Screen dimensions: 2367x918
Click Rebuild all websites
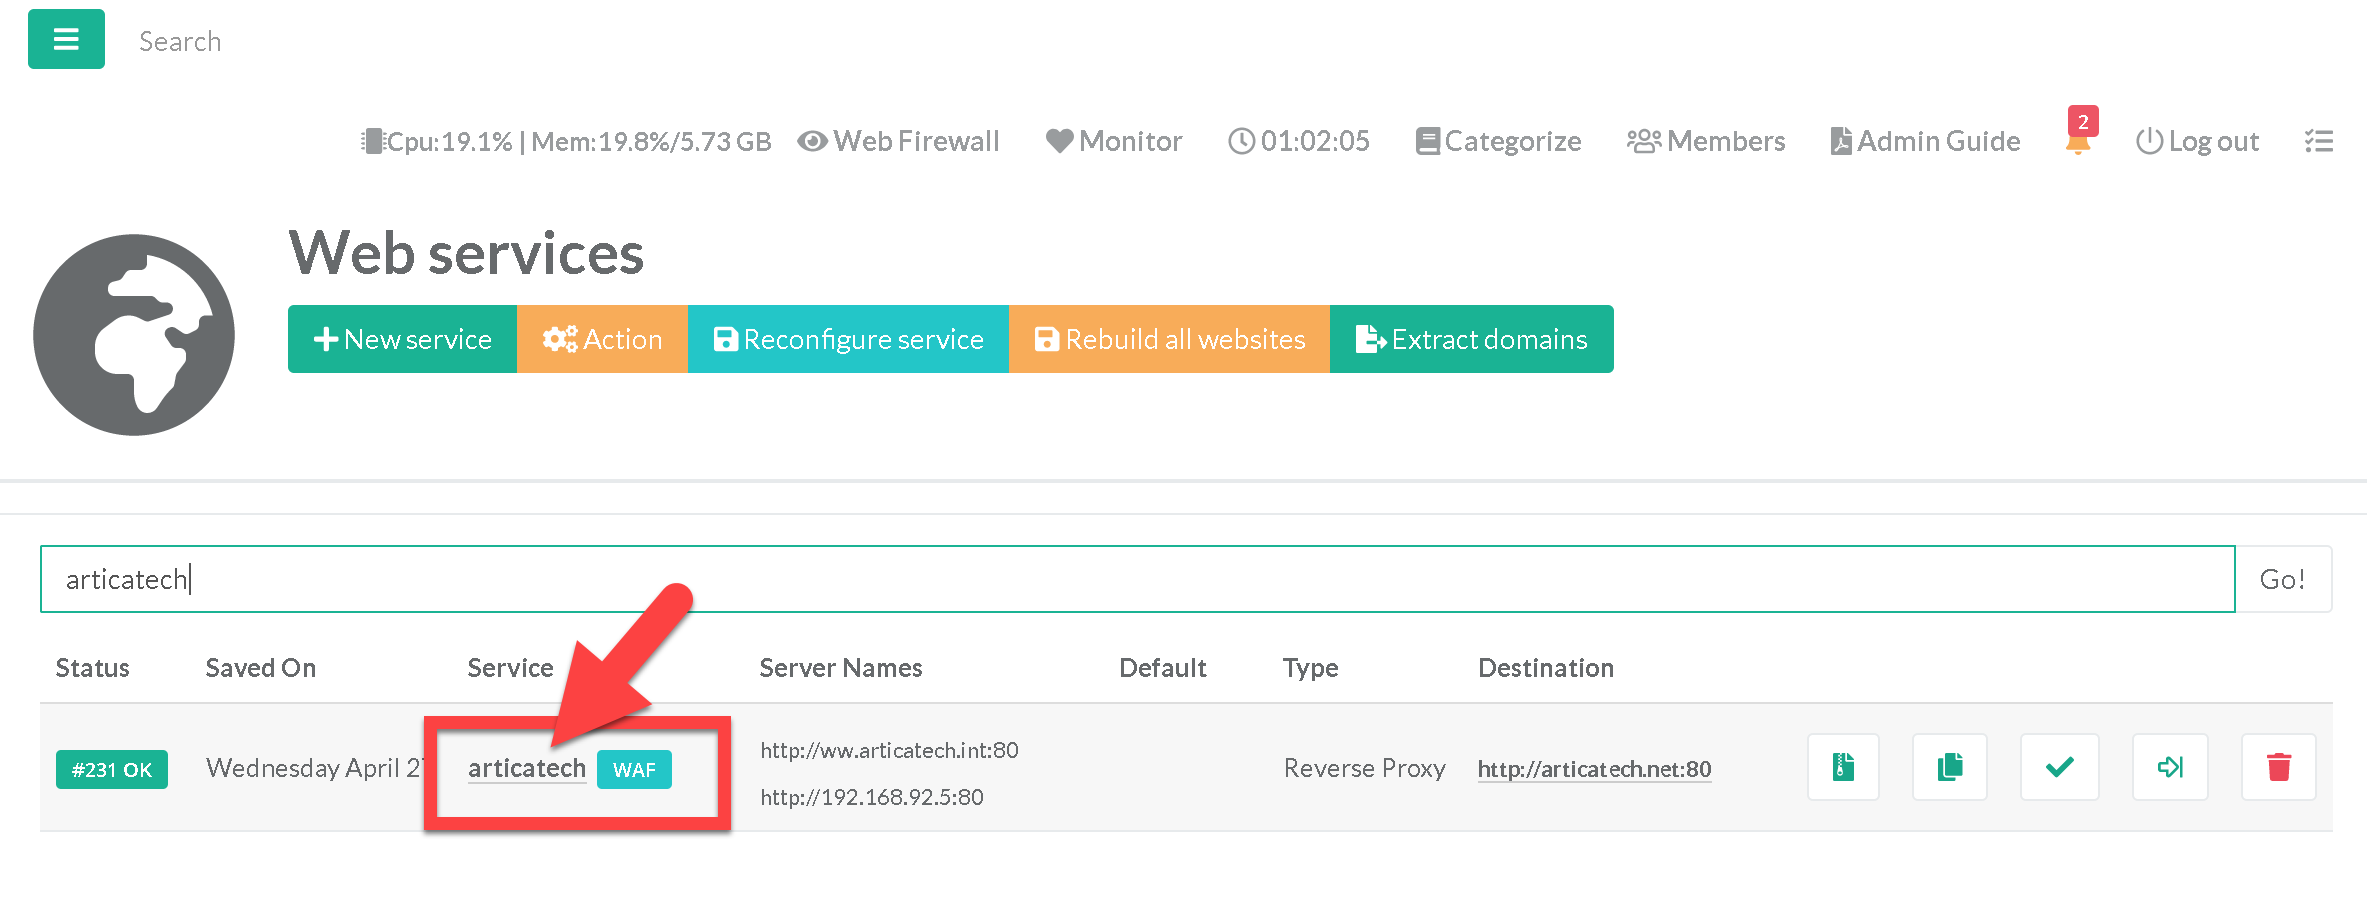(1169, 339)
